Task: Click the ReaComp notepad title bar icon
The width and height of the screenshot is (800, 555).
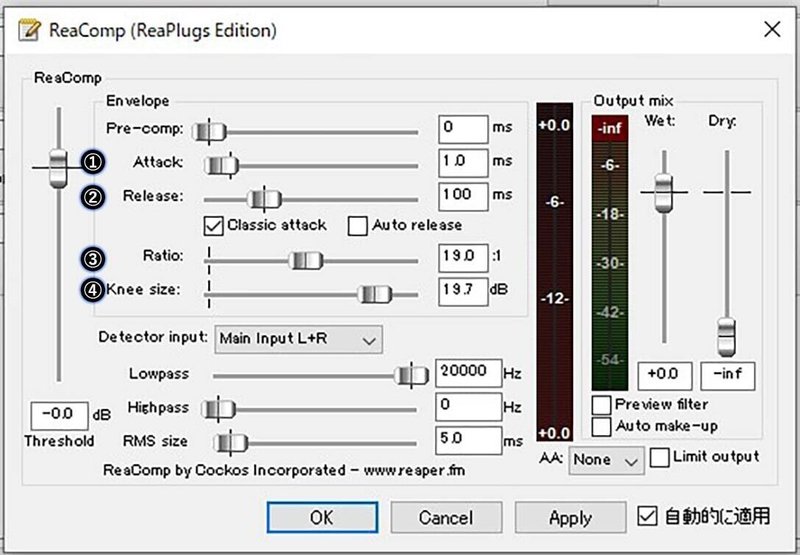Action: tap(29, 30)
